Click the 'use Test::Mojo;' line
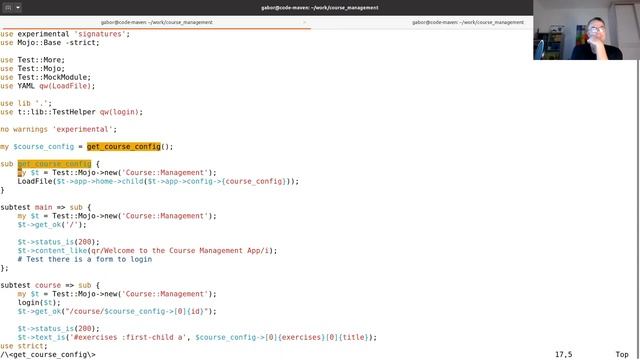The image size is (640, 360). pyautogui.click(x=33, y=69)
